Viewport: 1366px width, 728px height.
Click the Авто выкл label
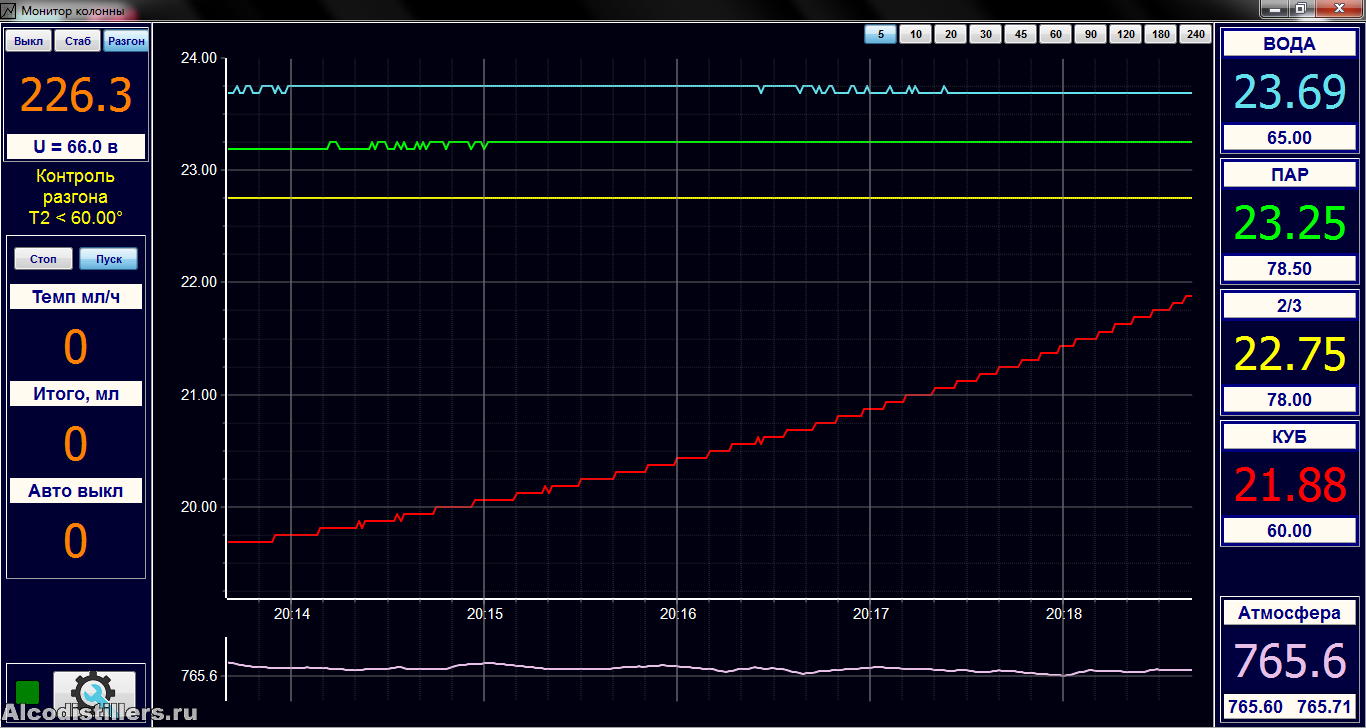tap(76, 491)
